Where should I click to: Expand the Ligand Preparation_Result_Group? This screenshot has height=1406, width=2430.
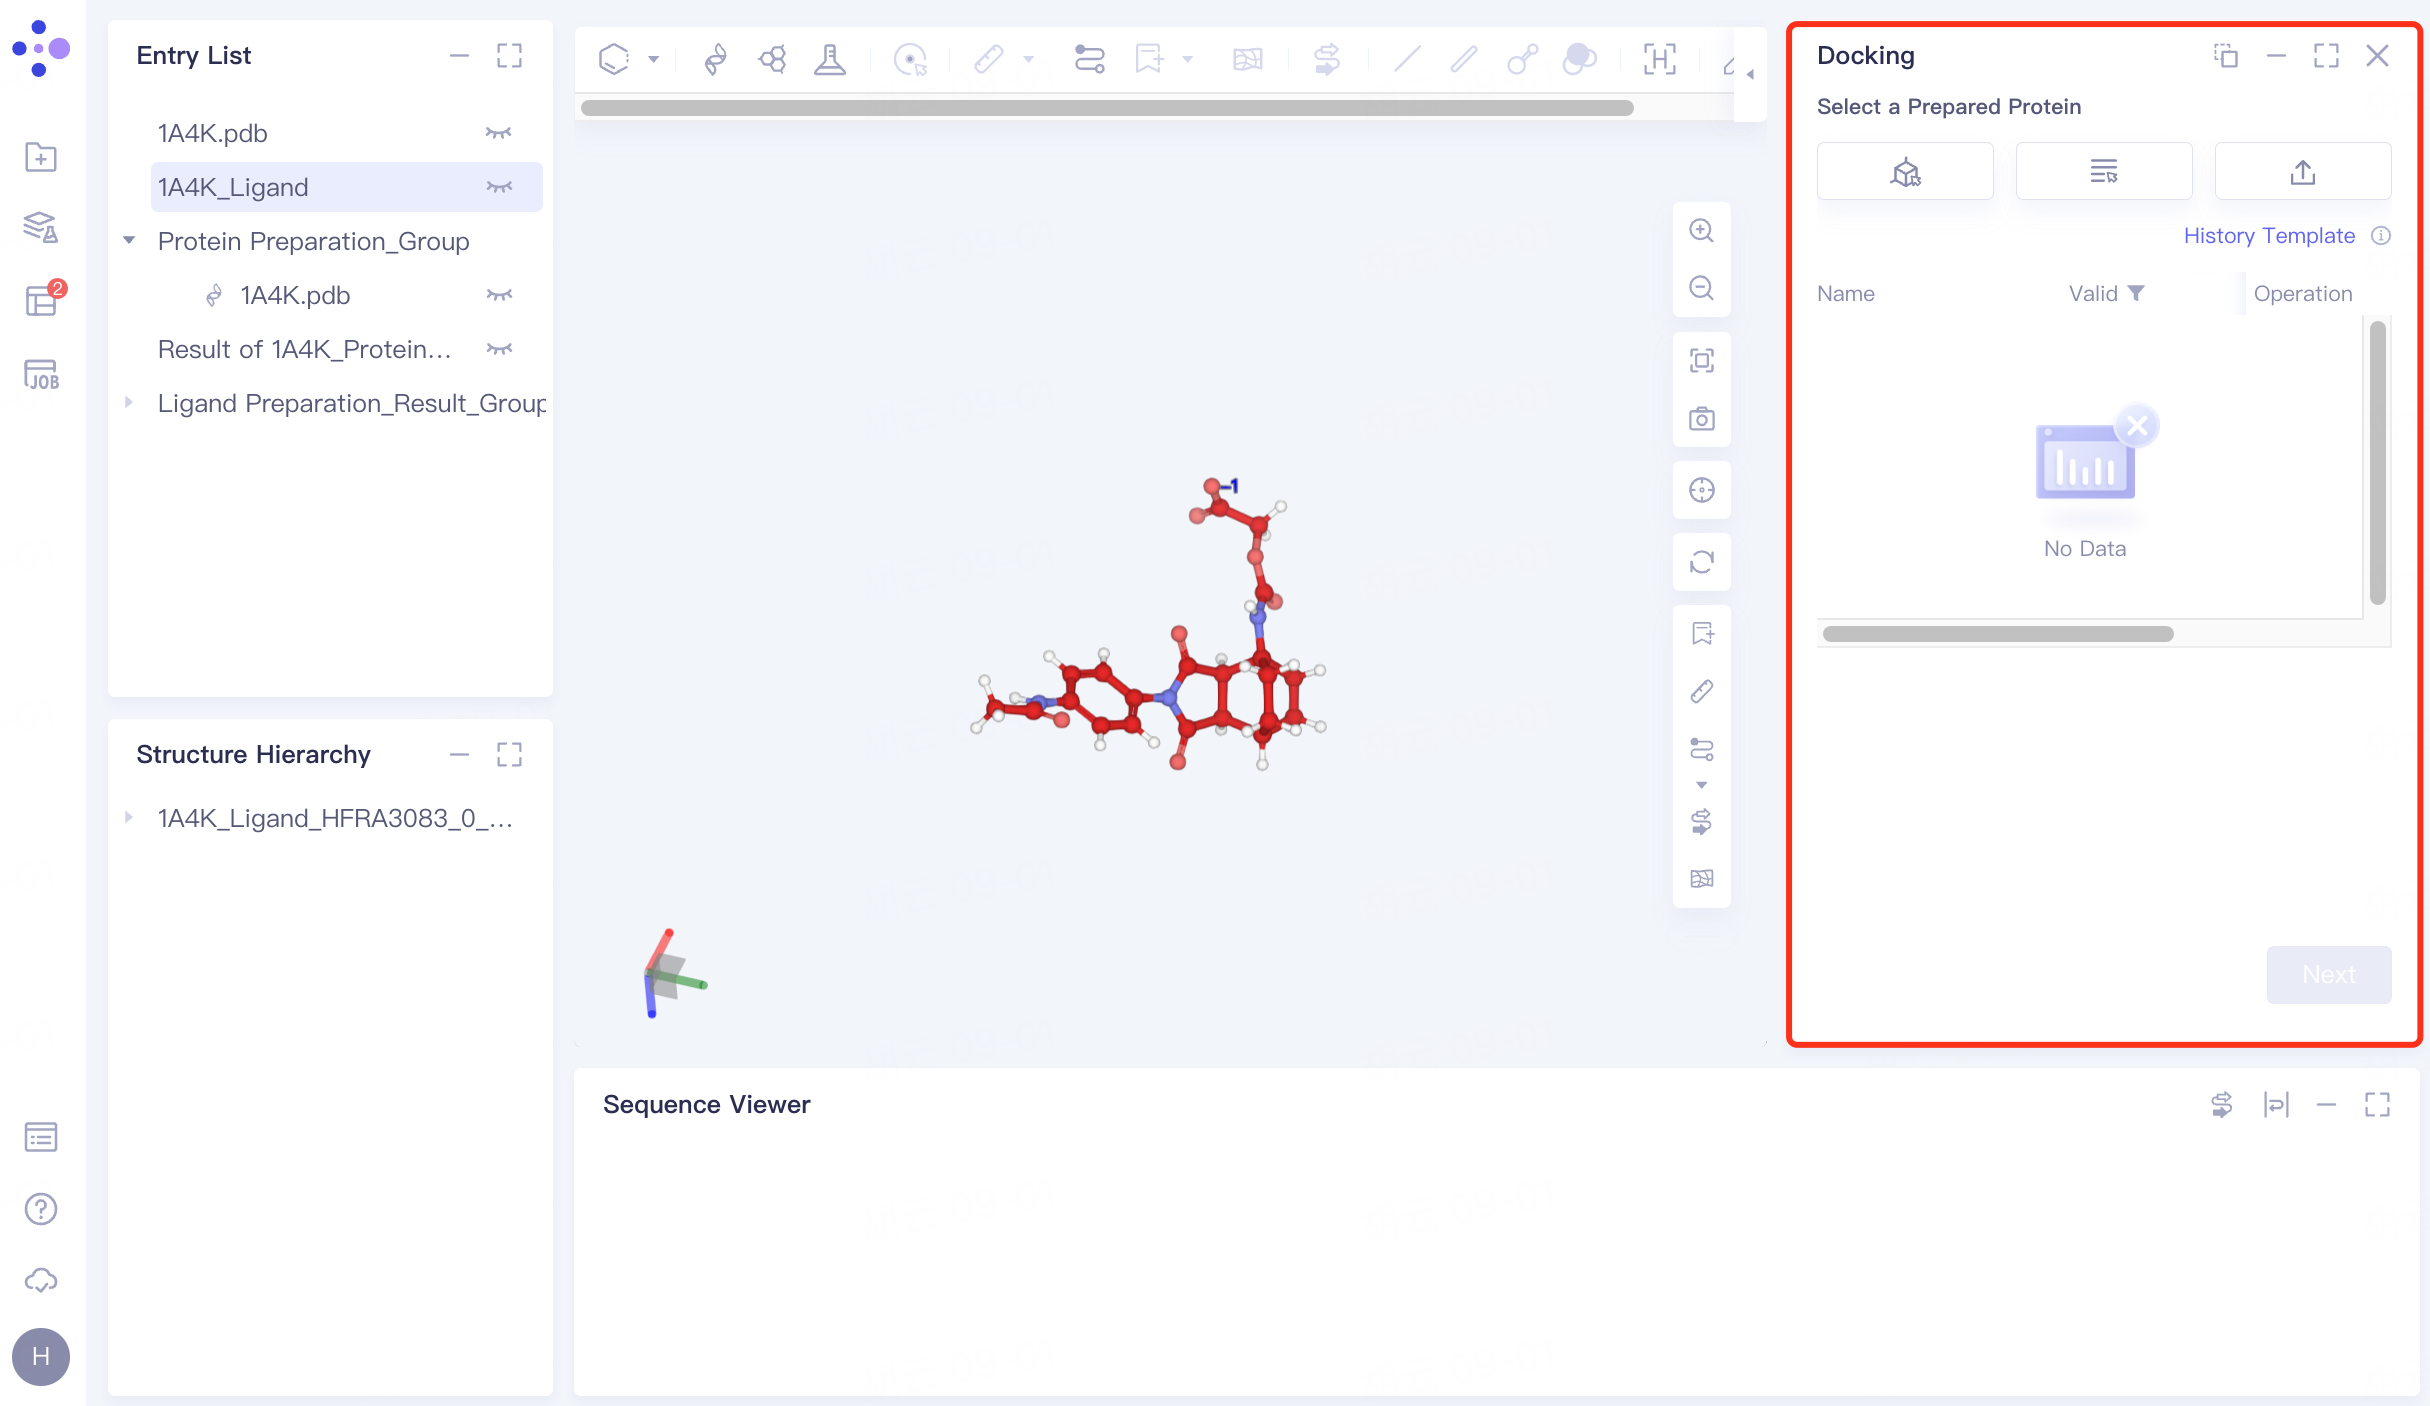(x=128, y=402)
